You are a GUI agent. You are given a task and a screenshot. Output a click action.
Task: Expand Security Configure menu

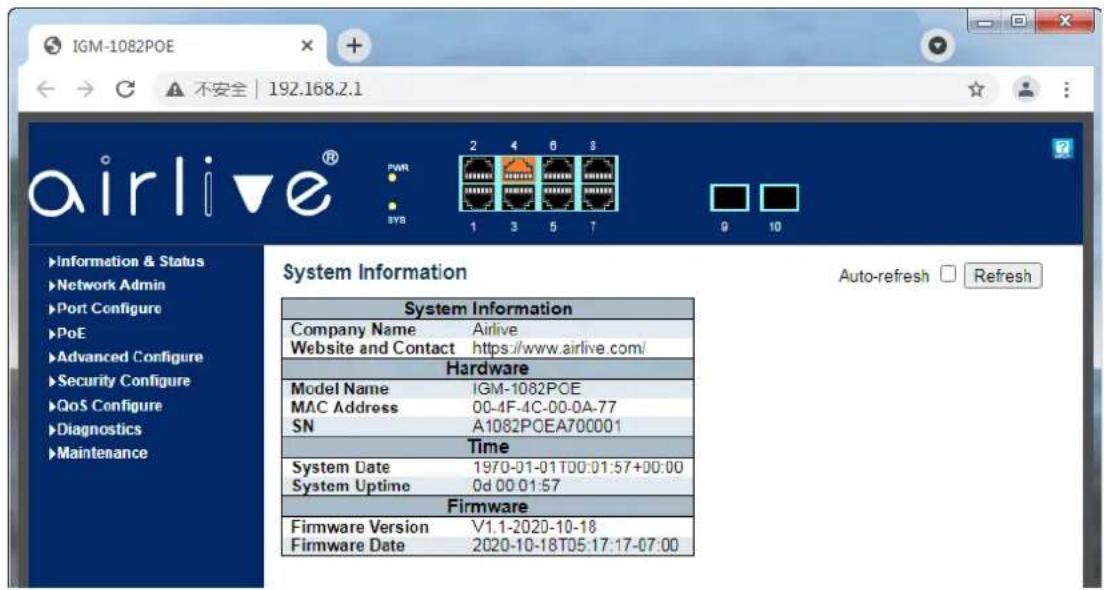click(x=120, y=381)
